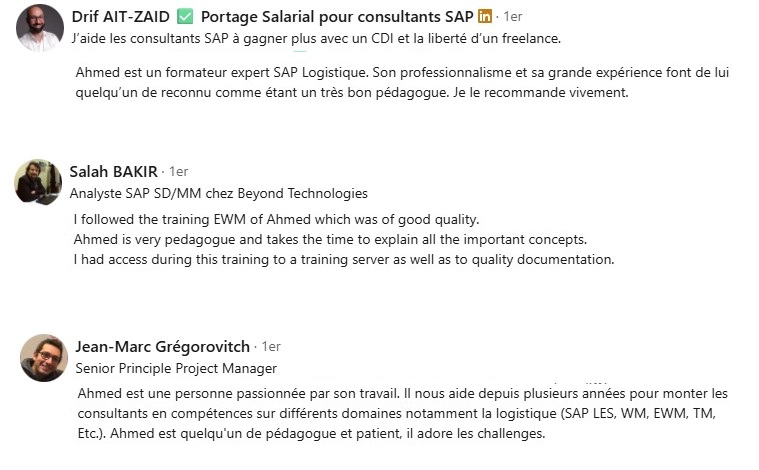
Task: Click "Portage Salarial pour consultants SAP" title
Action: (x=336, y=17)
